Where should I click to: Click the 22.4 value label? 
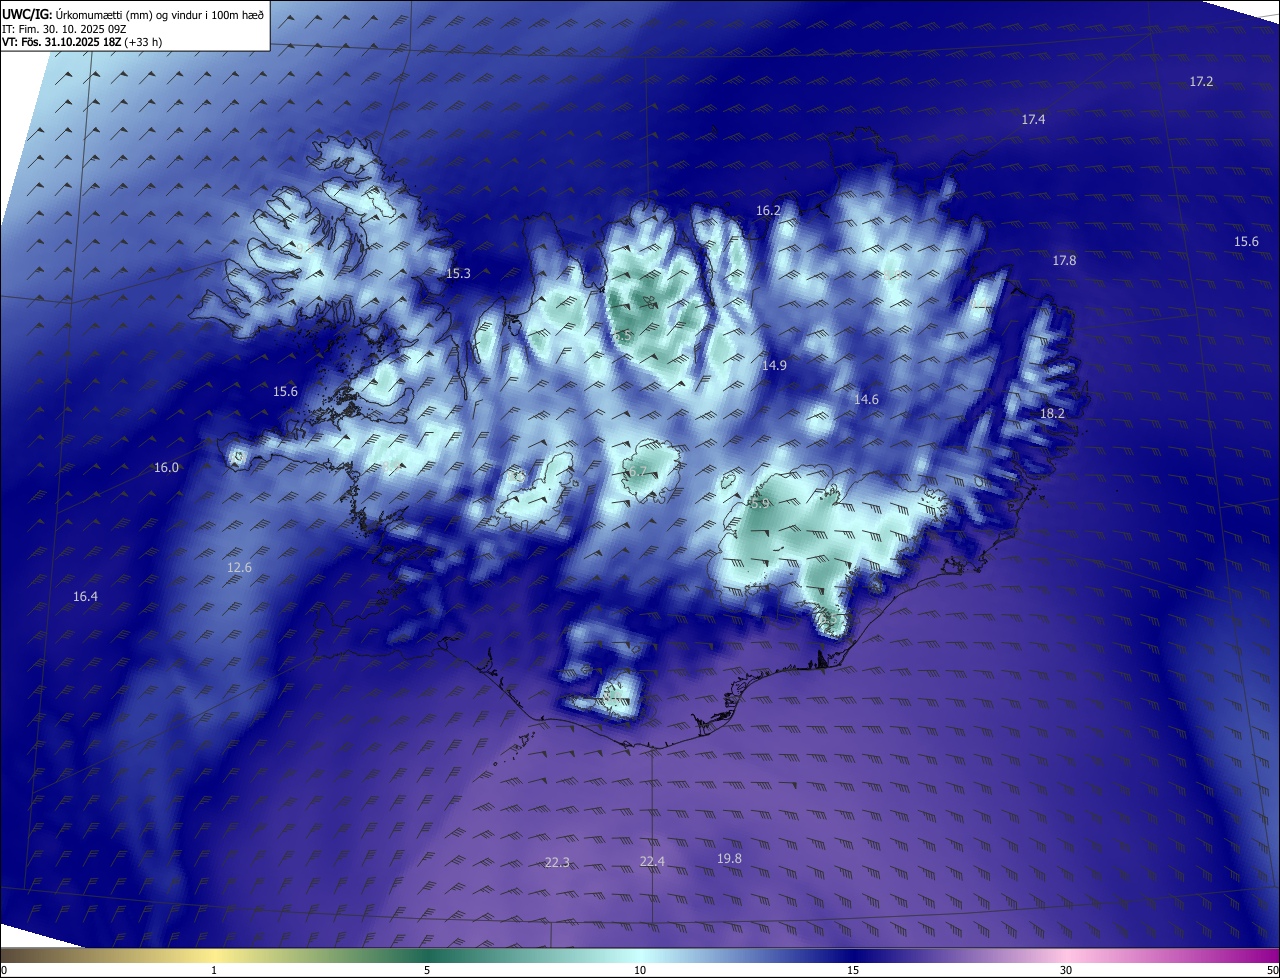(x=651, y=861)
